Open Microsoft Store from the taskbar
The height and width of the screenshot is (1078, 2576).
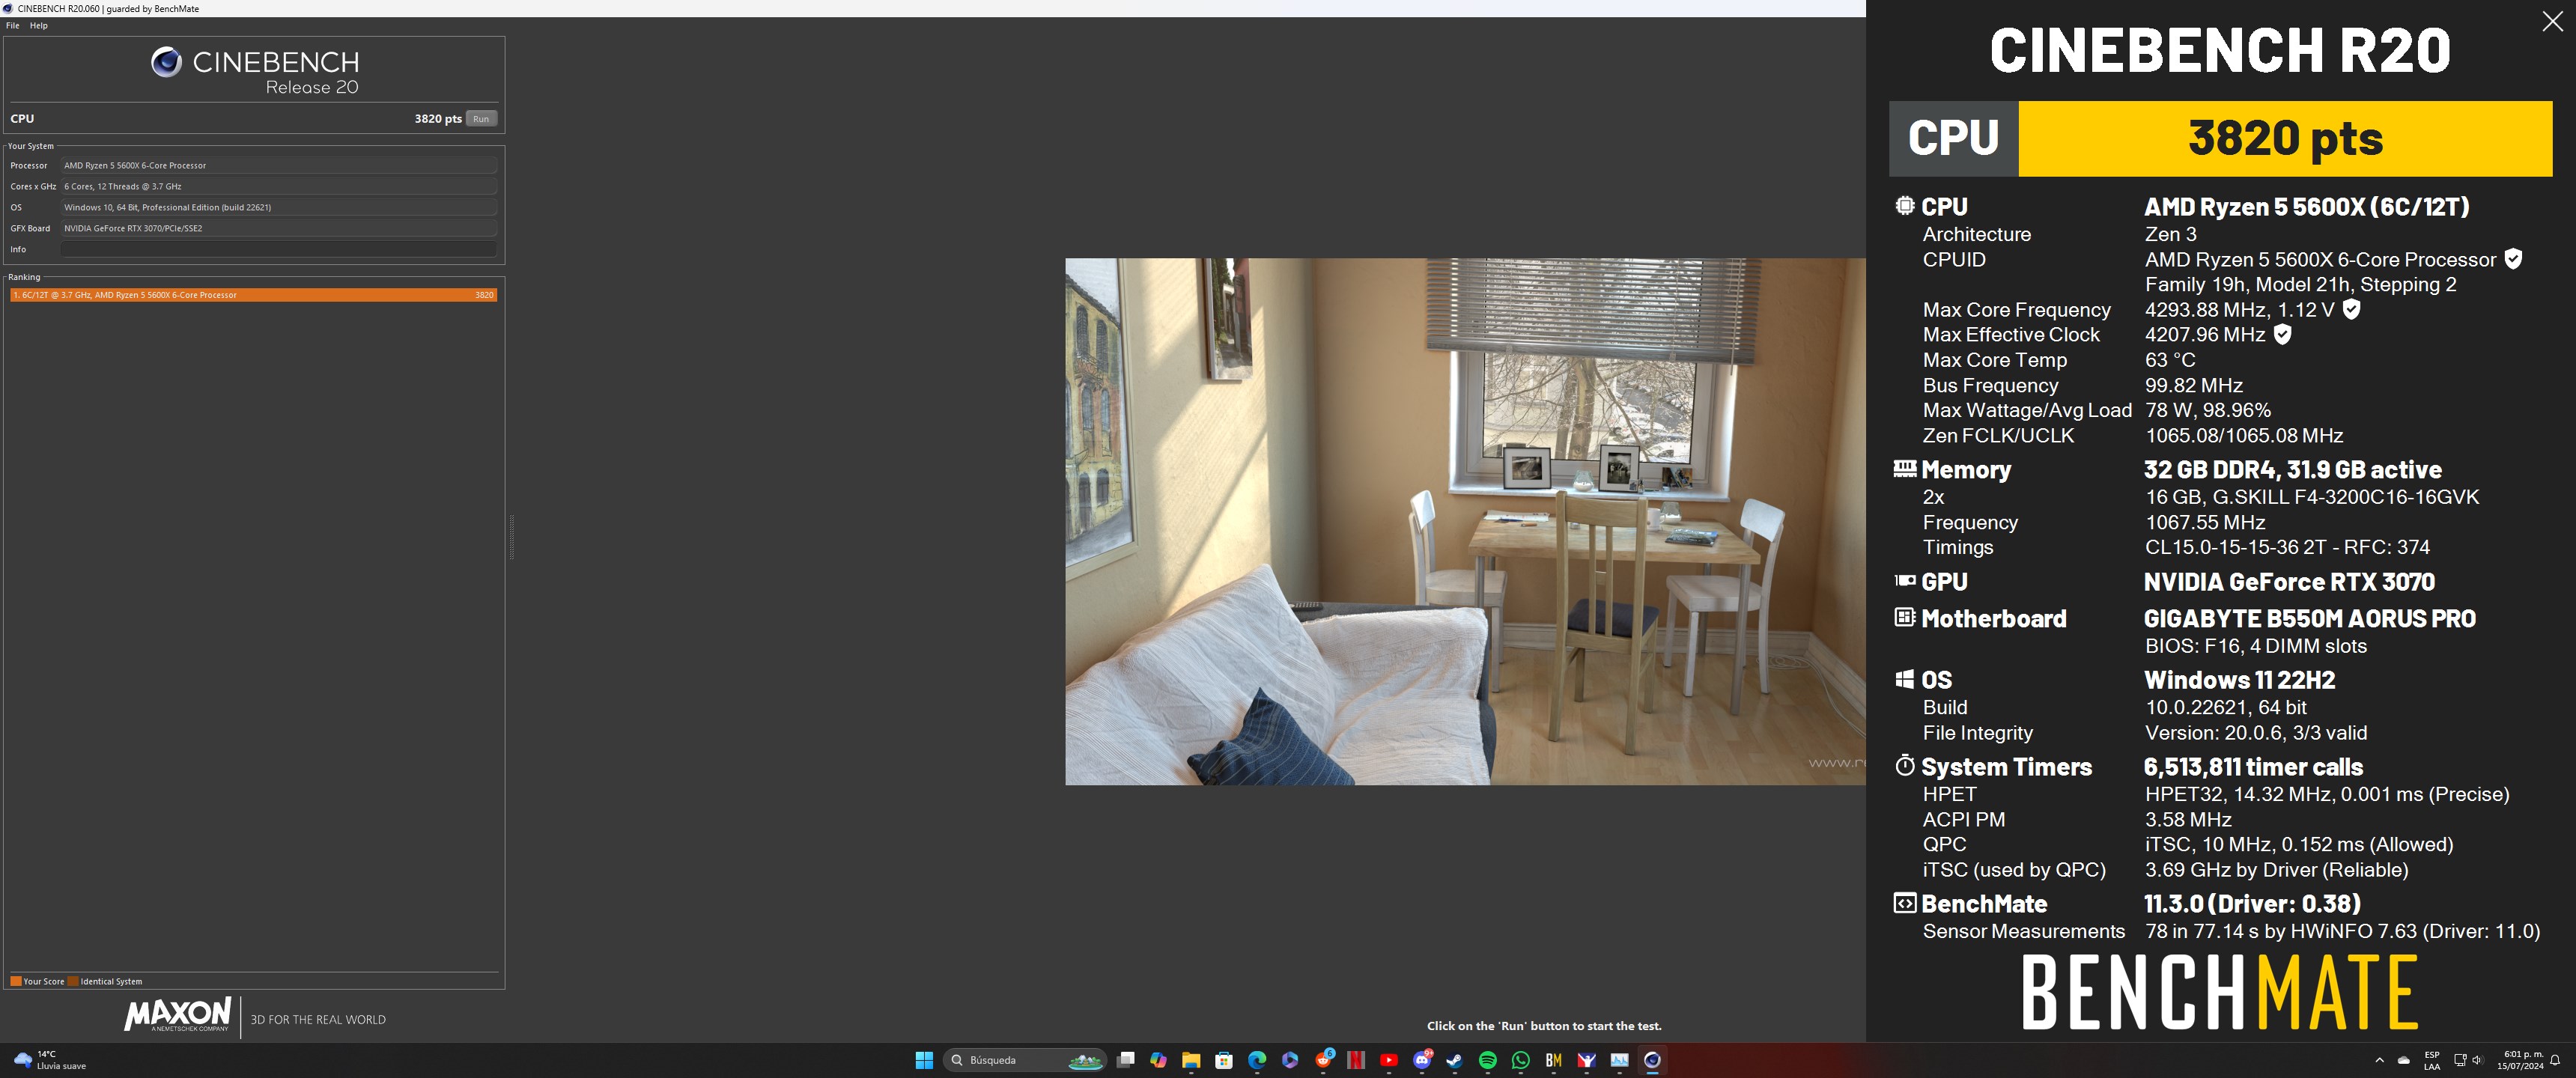coord(1224,1060)
